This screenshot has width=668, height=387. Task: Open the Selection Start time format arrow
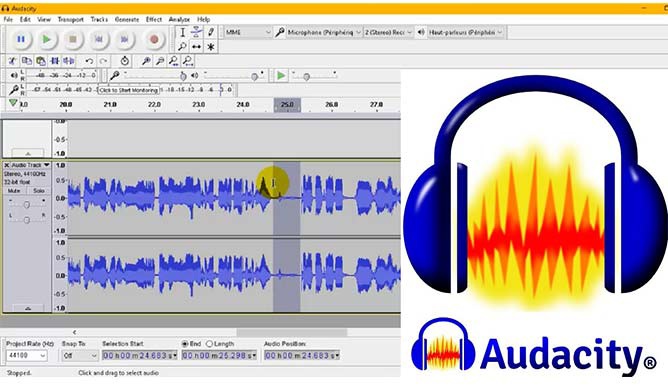pyautogui.click(x=175, y=355)
